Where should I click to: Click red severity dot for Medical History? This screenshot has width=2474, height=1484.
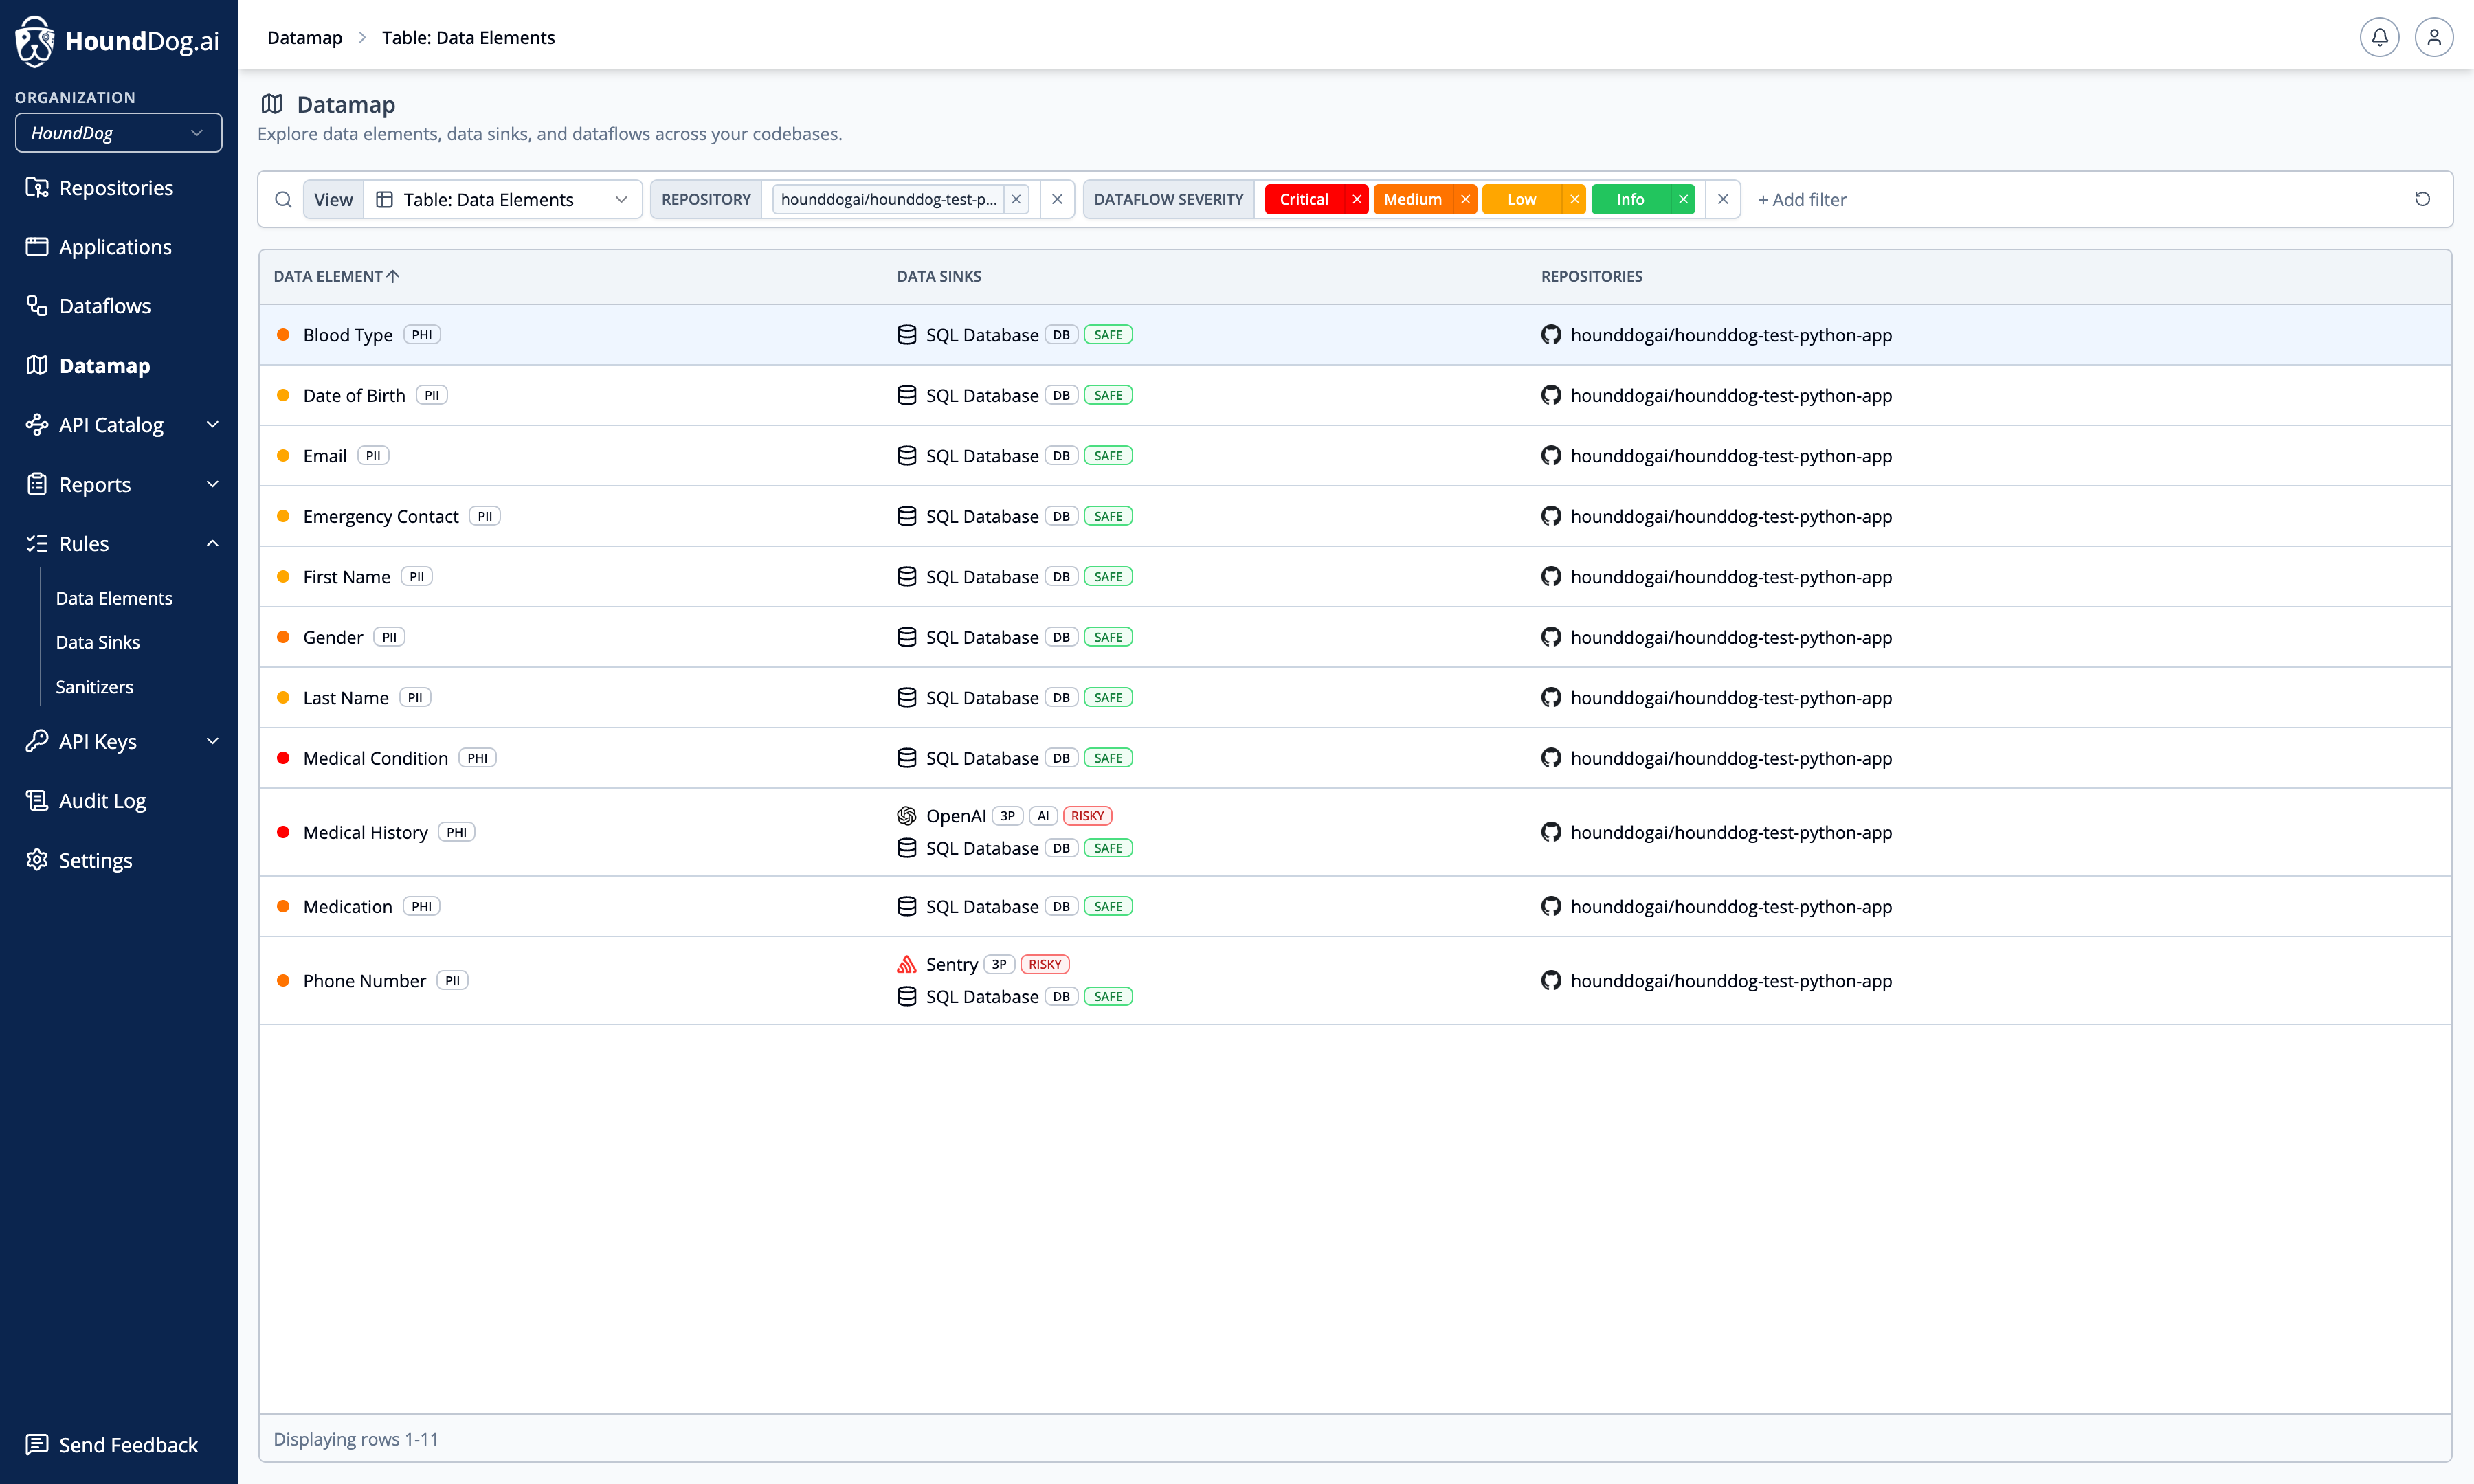click(x=283, y=832)
